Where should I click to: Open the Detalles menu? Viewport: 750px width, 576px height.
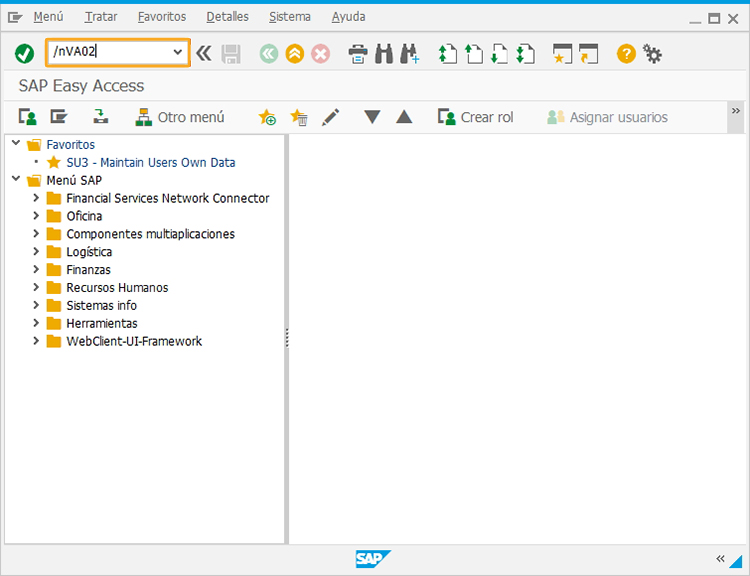(227, 17)
